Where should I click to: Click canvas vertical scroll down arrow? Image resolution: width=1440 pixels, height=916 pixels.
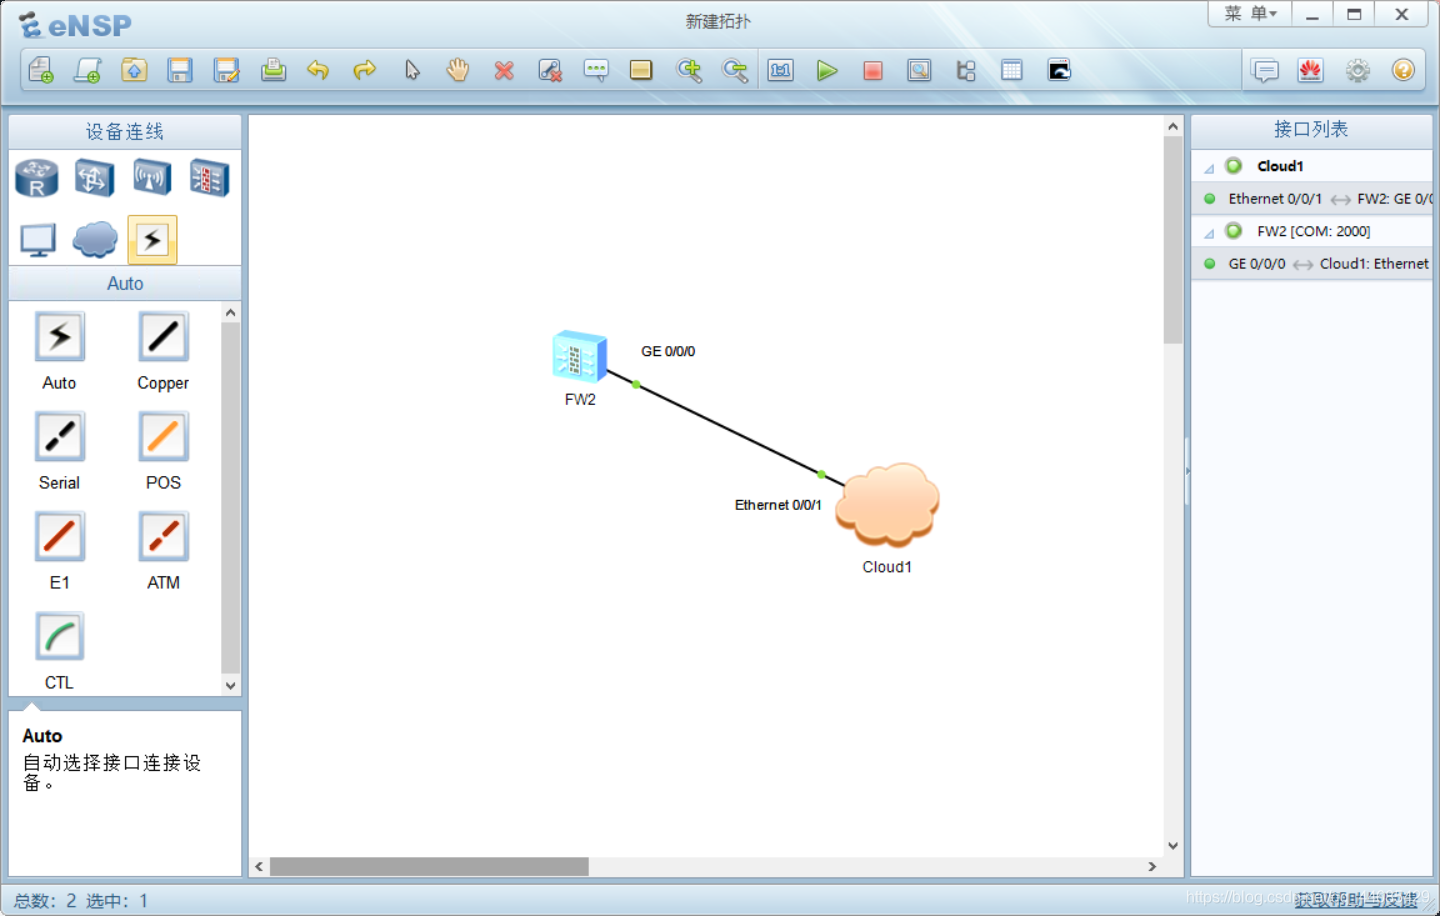(x=1173, y=846)
